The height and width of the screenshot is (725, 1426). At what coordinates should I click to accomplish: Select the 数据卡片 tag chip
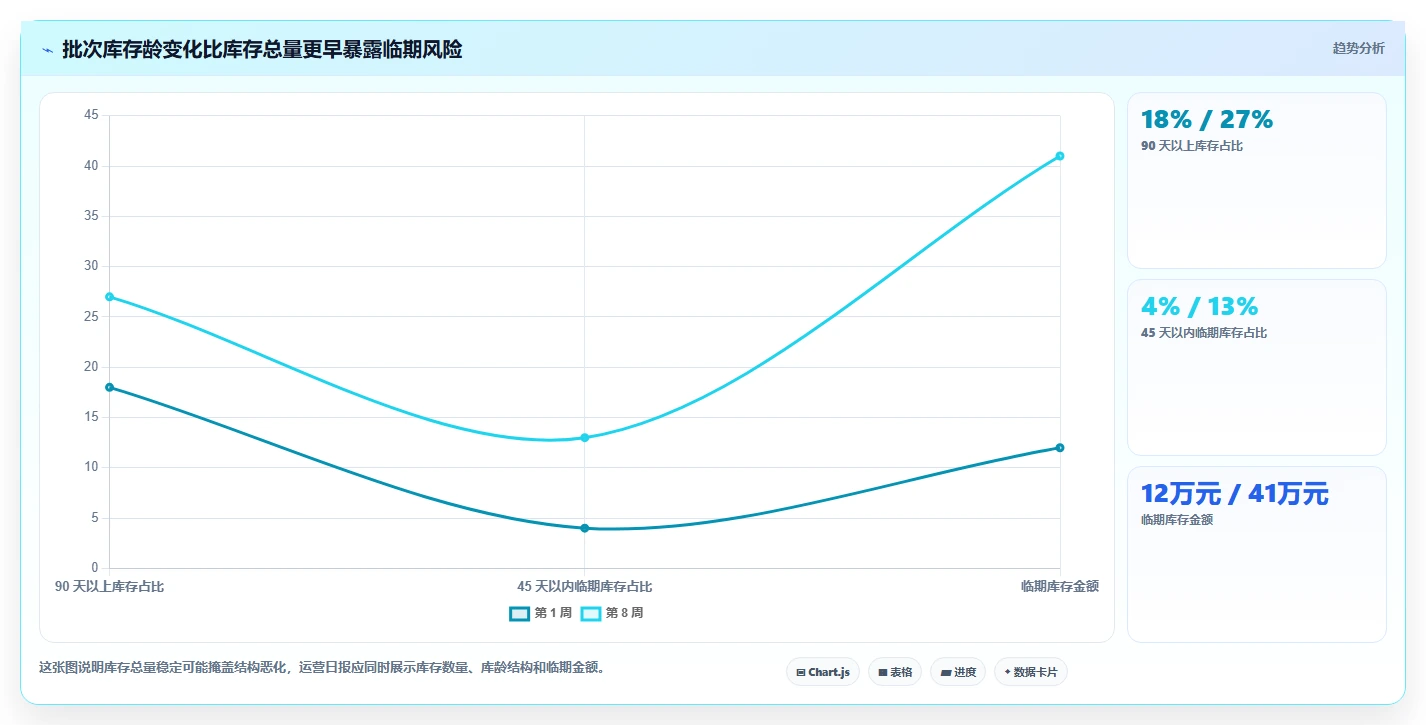tap(1031, 672)
